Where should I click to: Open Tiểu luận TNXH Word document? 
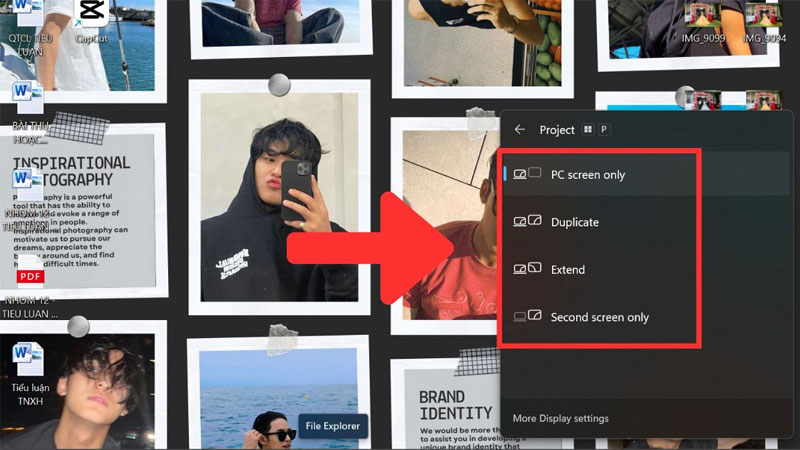30,373
